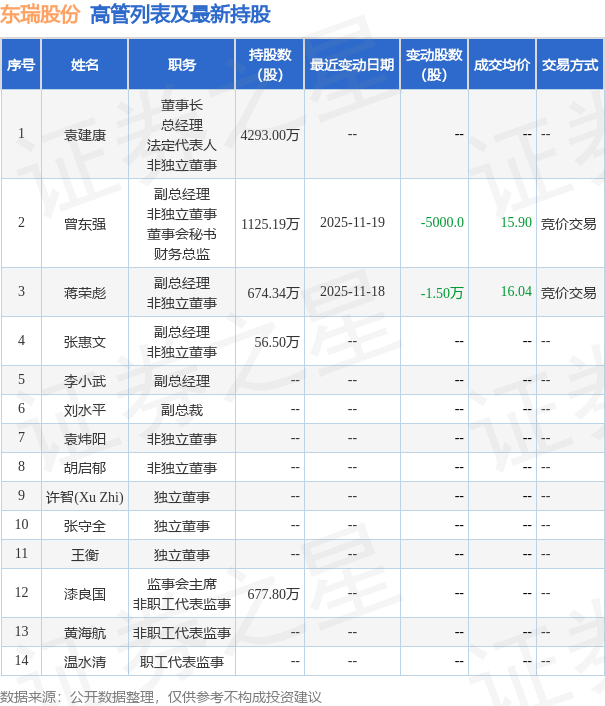This screenshot has height=706, width=605.
Task: Click the name 袁炜阳
Action: click(85, 439)
